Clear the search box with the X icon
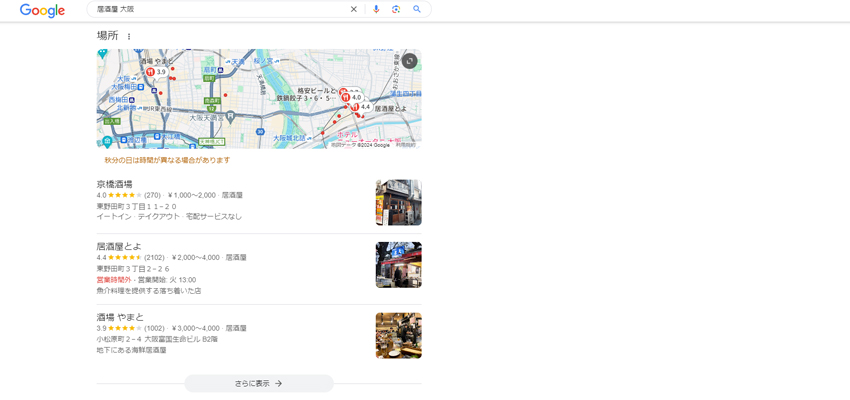This screenshot has height=400, width=850. click(x=353, y=9)
